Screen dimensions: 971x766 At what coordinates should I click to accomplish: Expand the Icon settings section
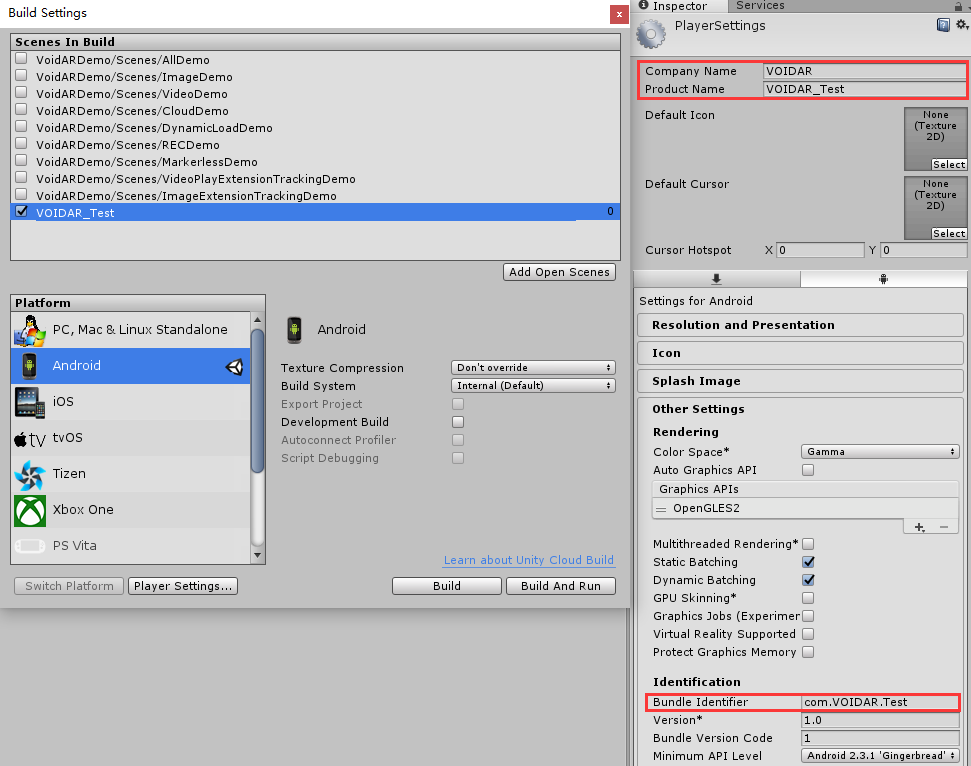[x=799, y=353]
